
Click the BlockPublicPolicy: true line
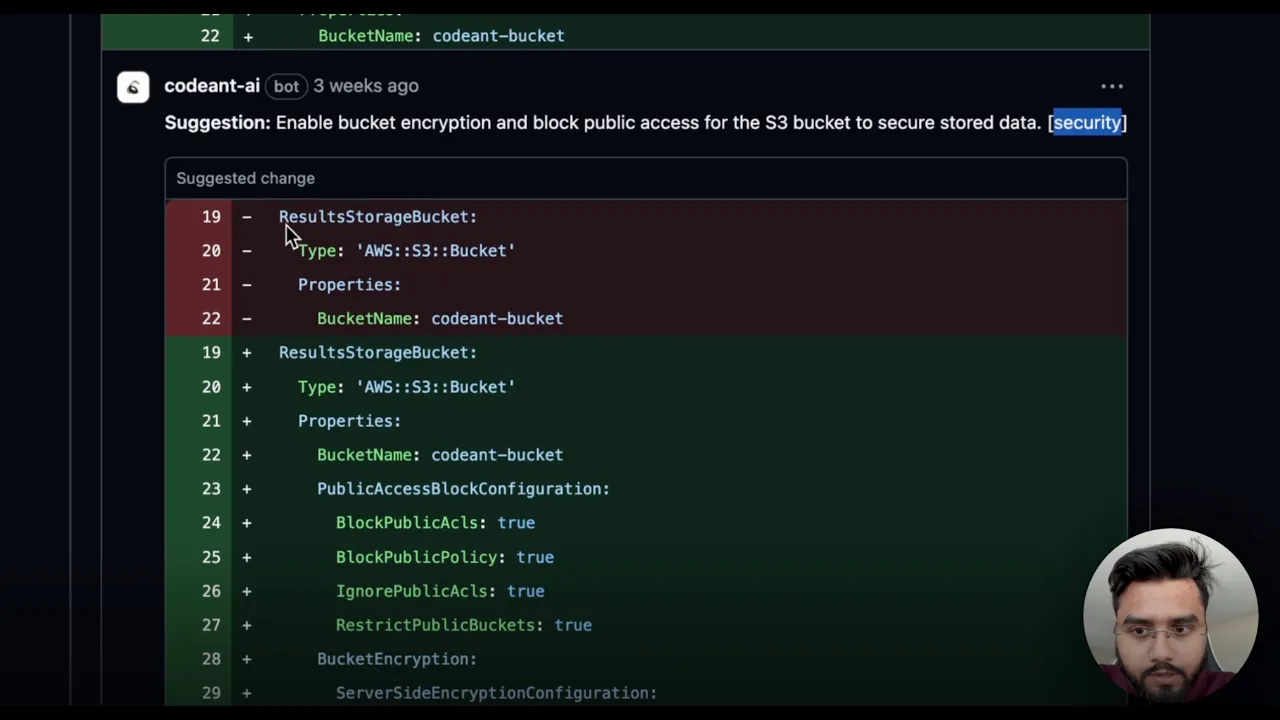(x=646, y=557)
